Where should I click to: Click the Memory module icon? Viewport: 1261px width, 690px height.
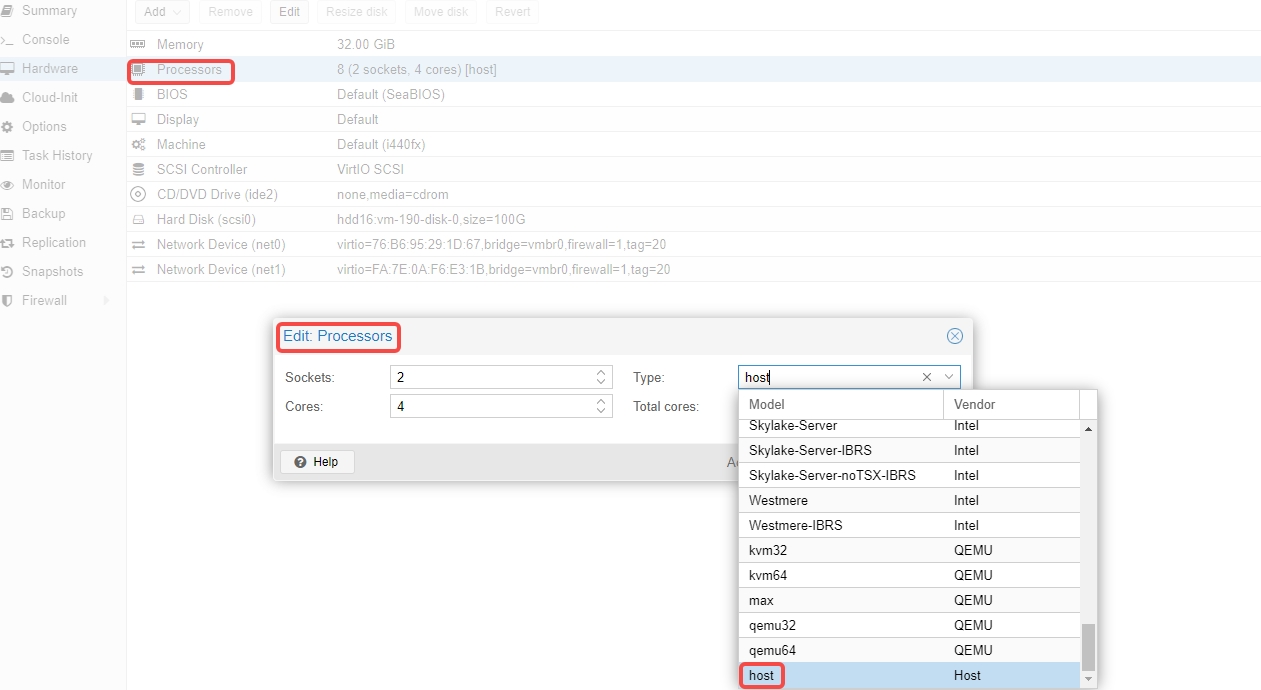pyautogui.click(x=138, y=43)
